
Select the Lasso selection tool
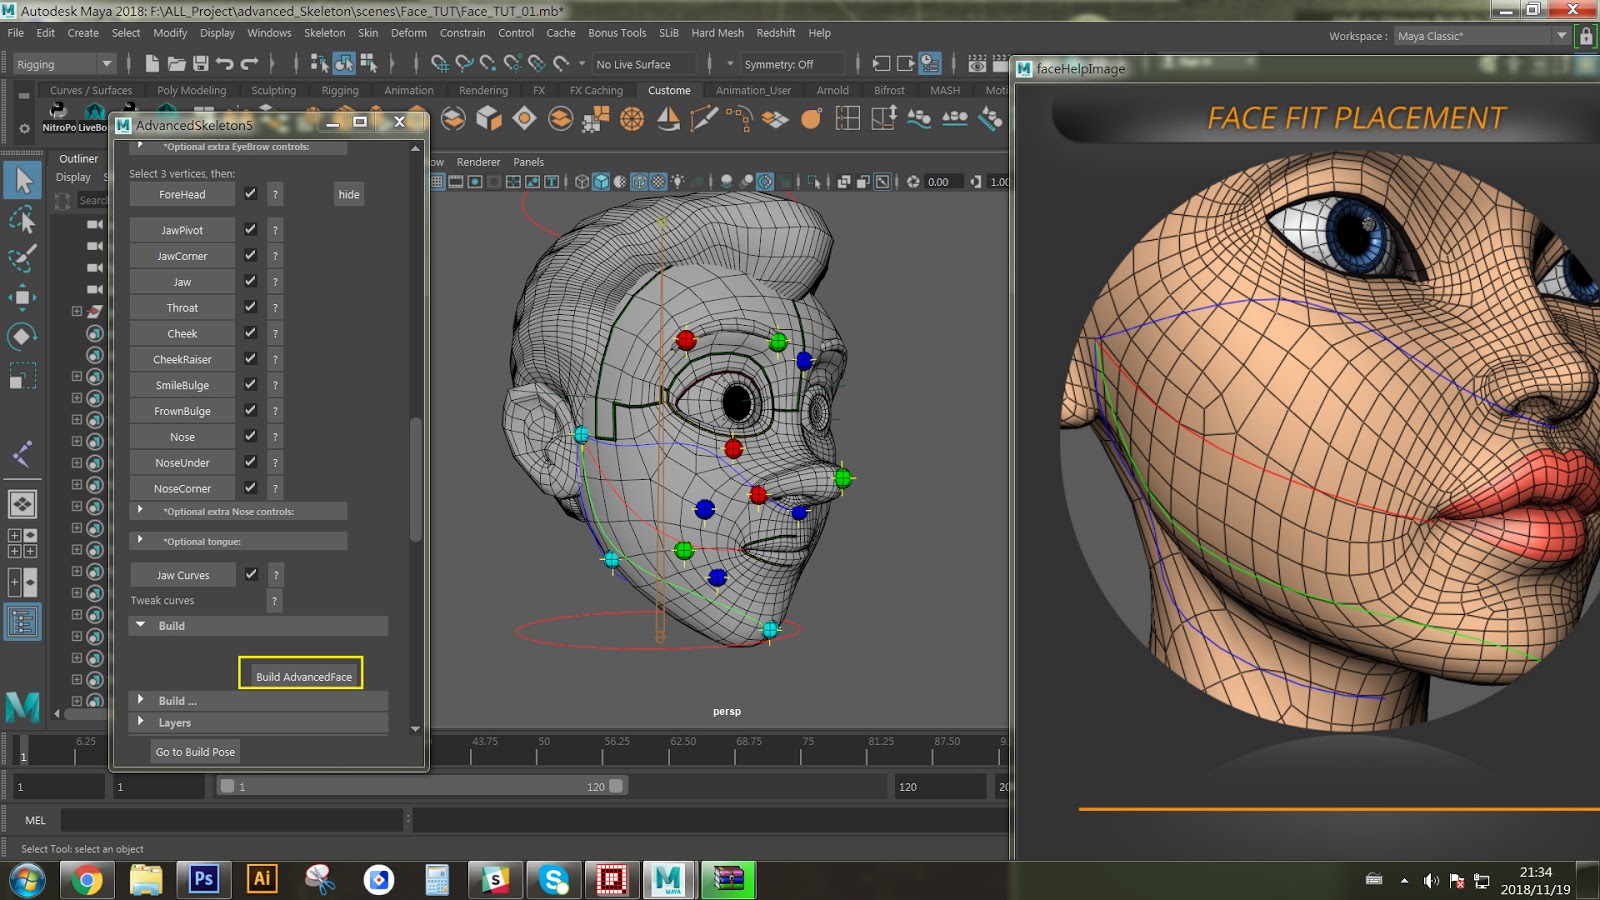click(22, 218)
